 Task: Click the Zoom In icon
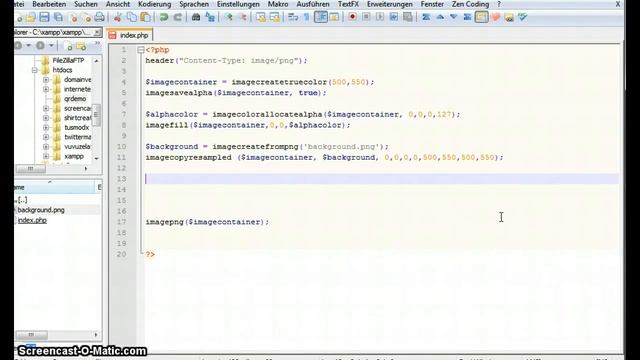pyautogui.click(x=229, y=17)
